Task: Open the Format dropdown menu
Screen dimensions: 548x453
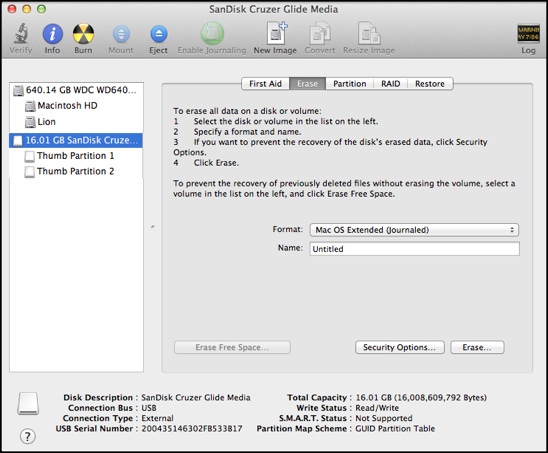Action: click(414, 230)
